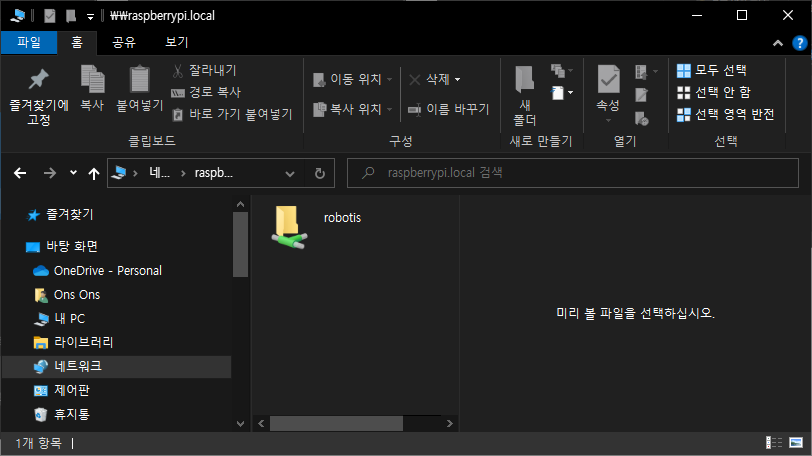Click the Cut scissors button
The image size is (812, 456).
(204, 71)
